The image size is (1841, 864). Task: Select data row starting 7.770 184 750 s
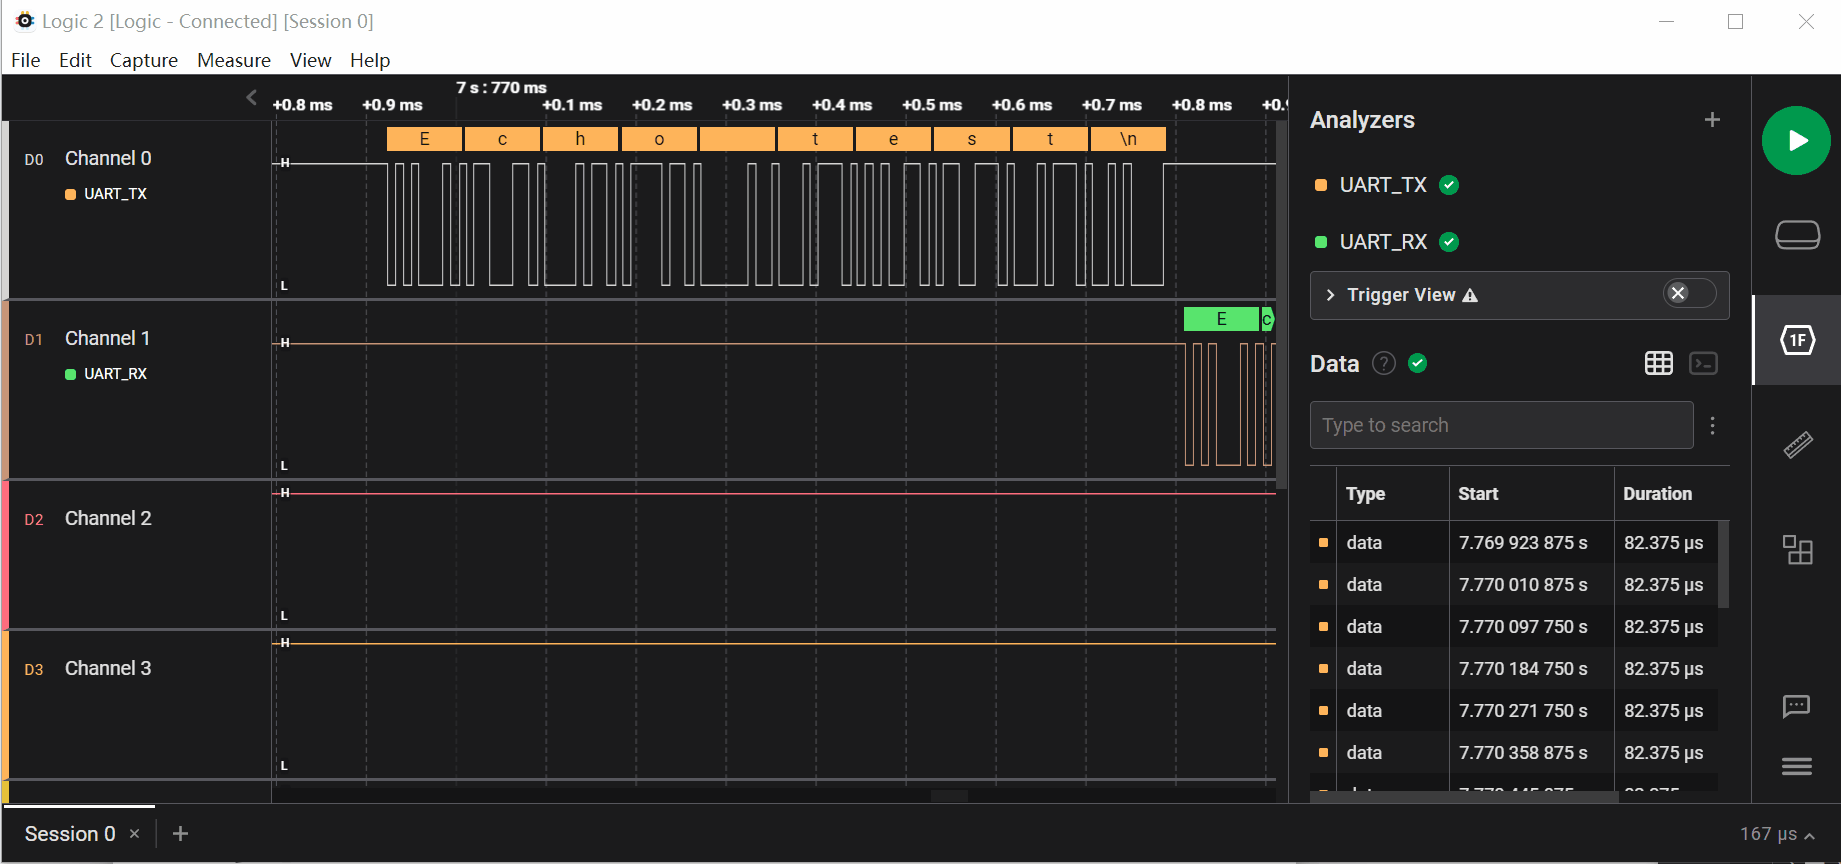click(x=1514, y=669)
